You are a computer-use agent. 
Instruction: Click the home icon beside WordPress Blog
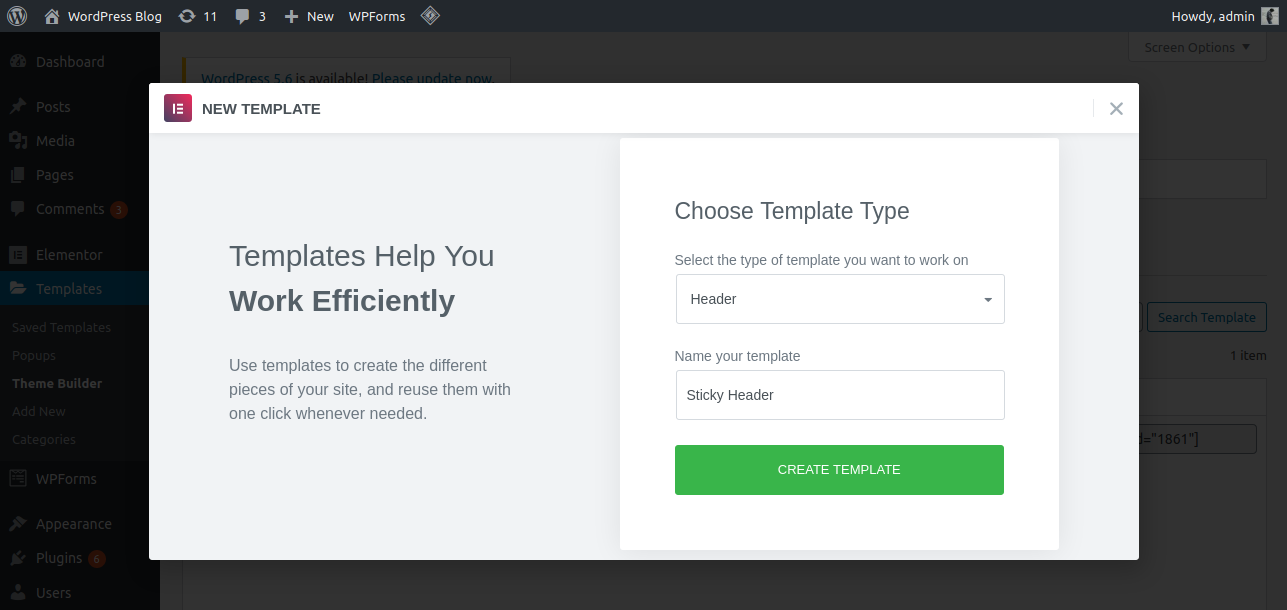tap(52, 16)
